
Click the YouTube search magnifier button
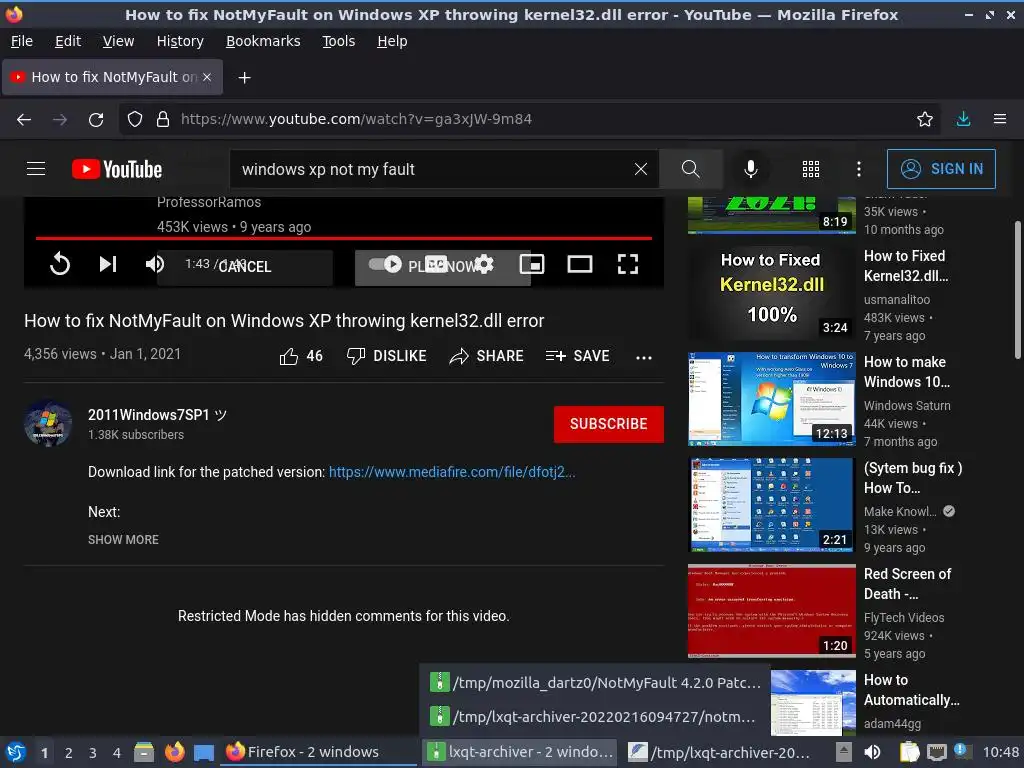(690, 169)
